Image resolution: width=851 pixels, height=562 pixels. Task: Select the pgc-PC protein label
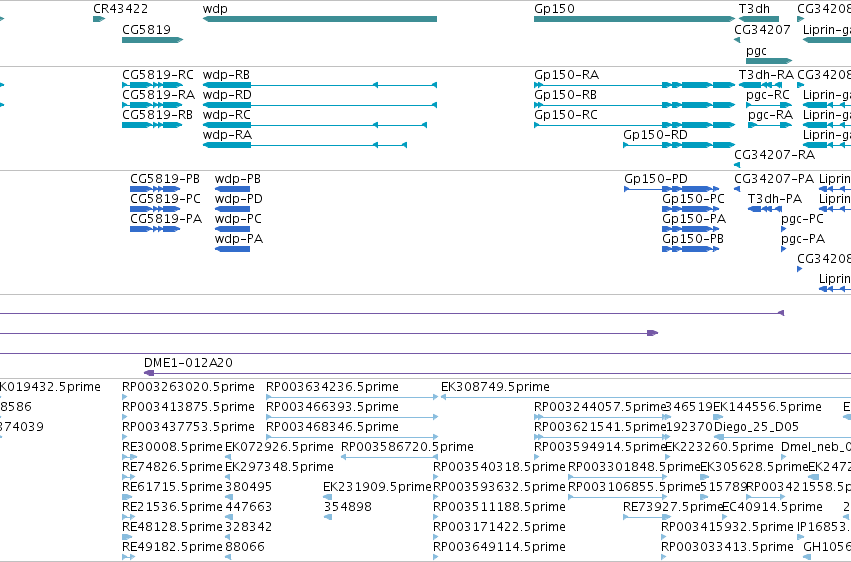point(802,219)
